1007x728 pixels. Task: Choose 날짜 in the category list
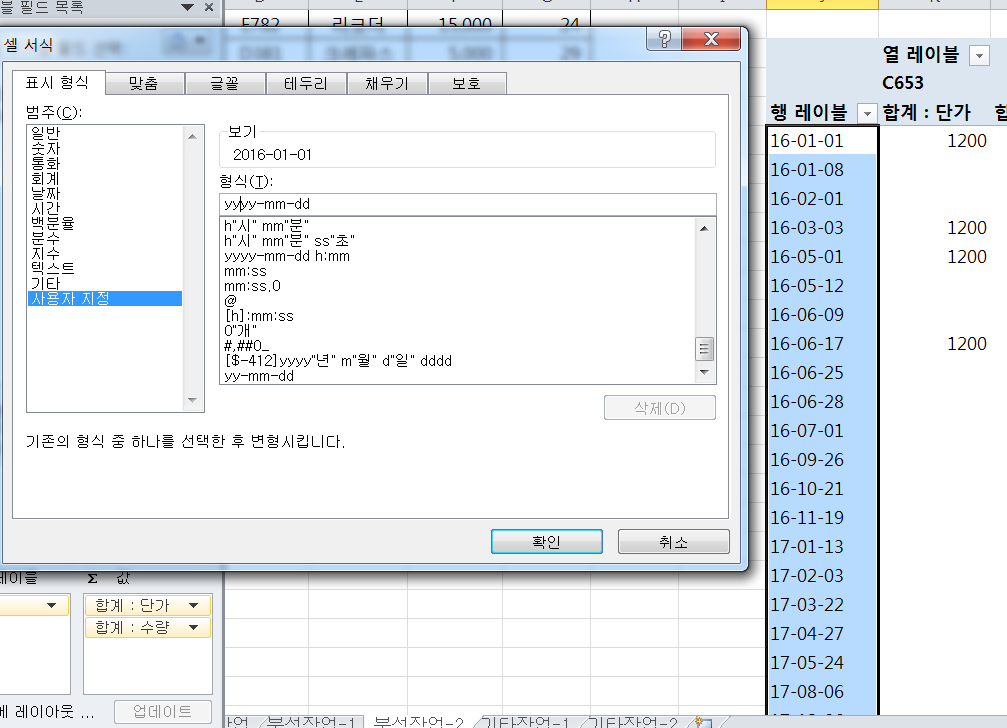click(x=45, y=192)
